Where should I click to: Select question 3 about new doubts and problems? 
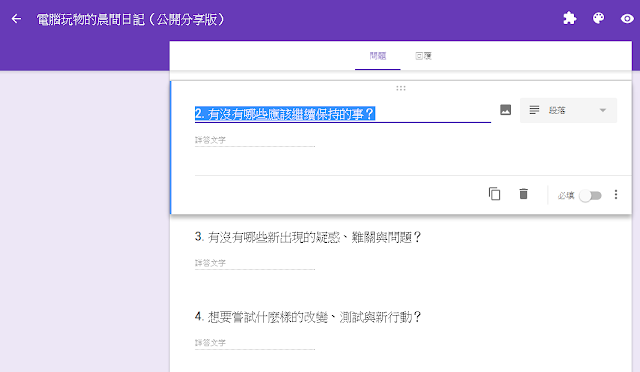308,237
